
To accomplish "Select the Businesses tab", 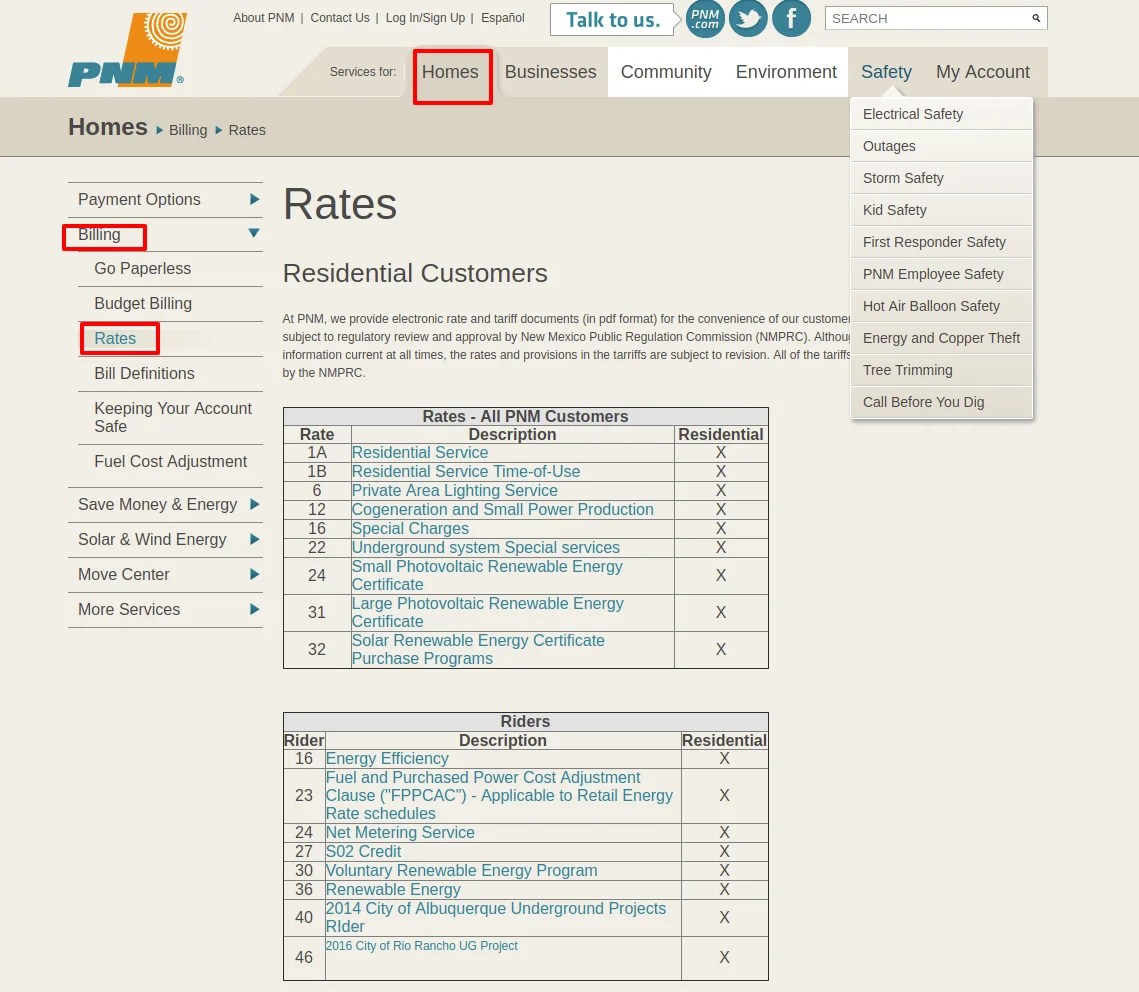I will [551, 72].
